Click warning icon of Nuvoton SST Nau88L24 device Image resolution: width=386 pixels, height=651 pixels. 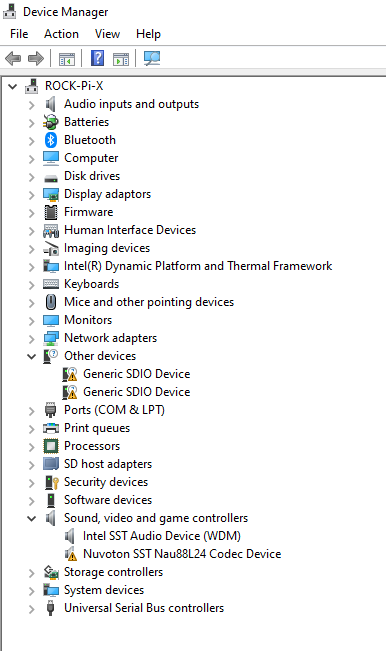(70, 554)
